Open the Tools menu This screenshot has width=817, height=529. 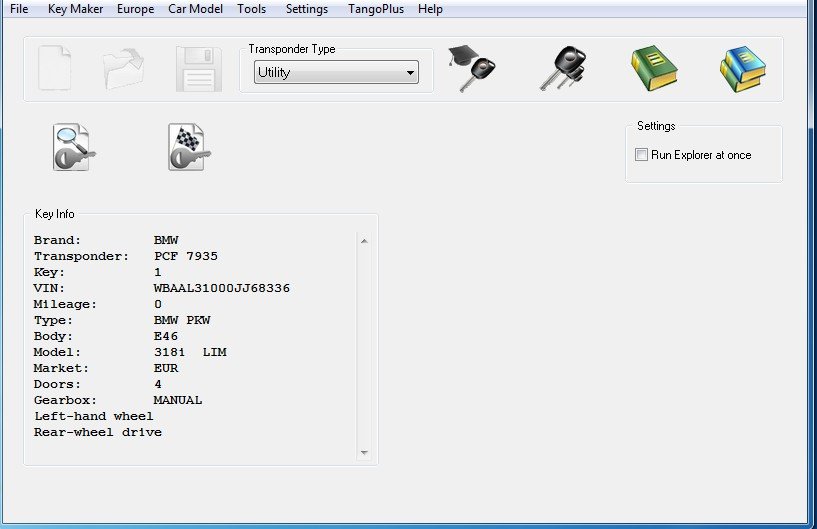click(x=252, y=9)
